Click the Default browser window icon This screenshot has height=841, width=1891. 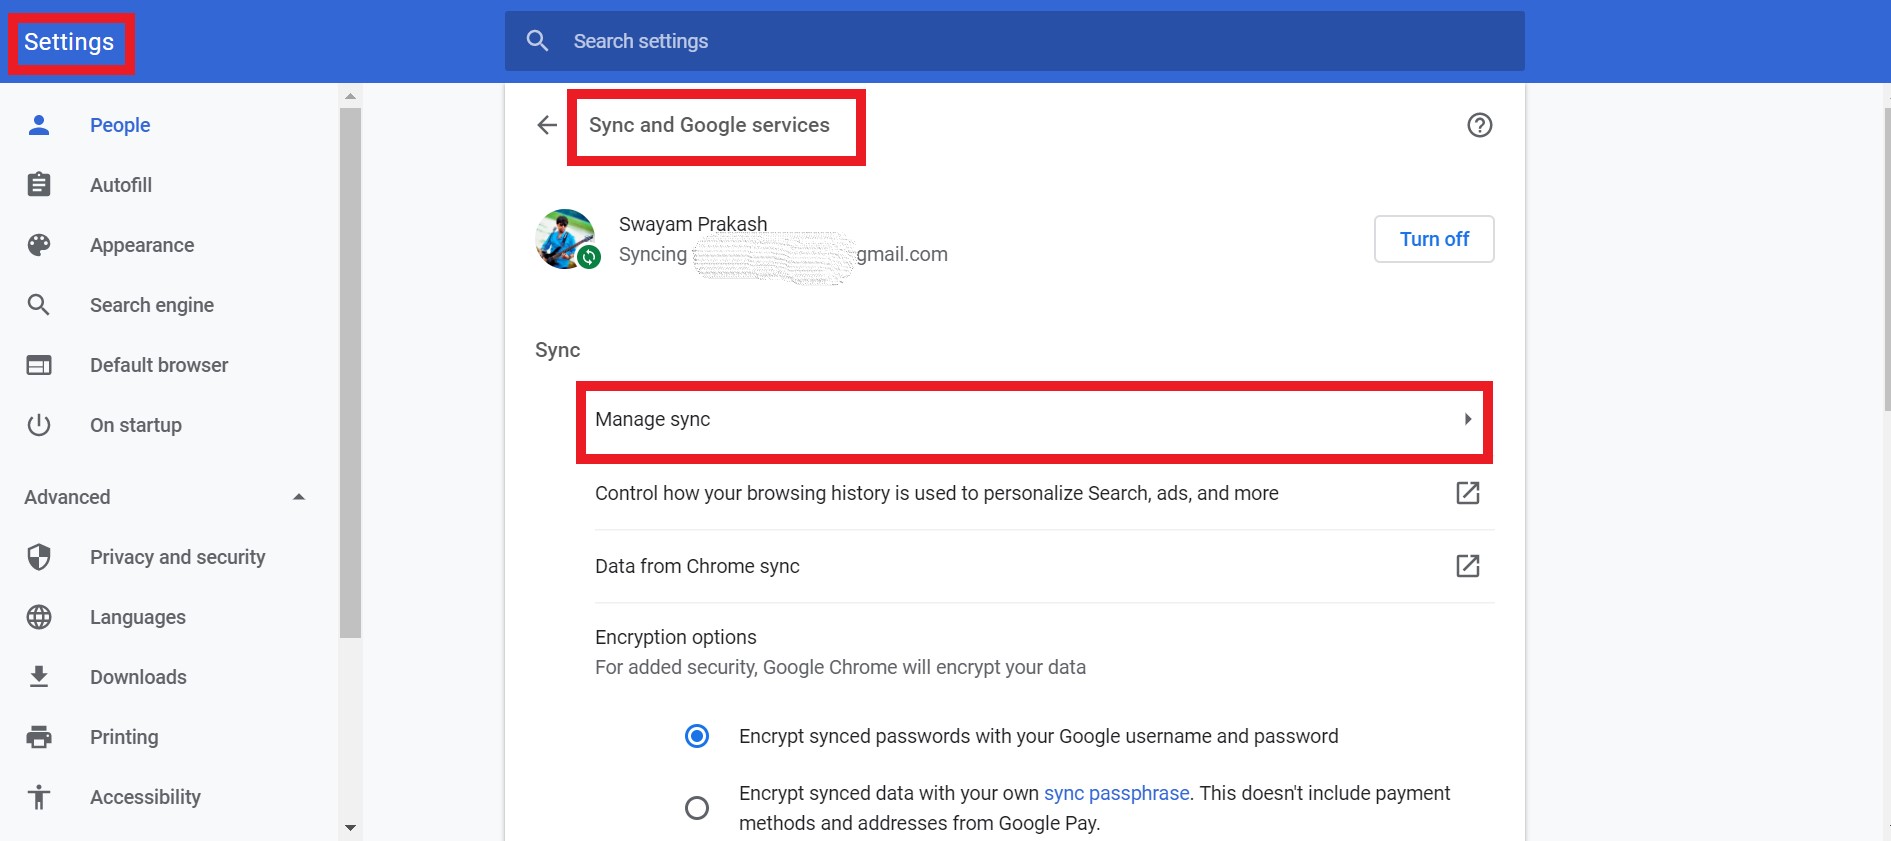point(39,365)
